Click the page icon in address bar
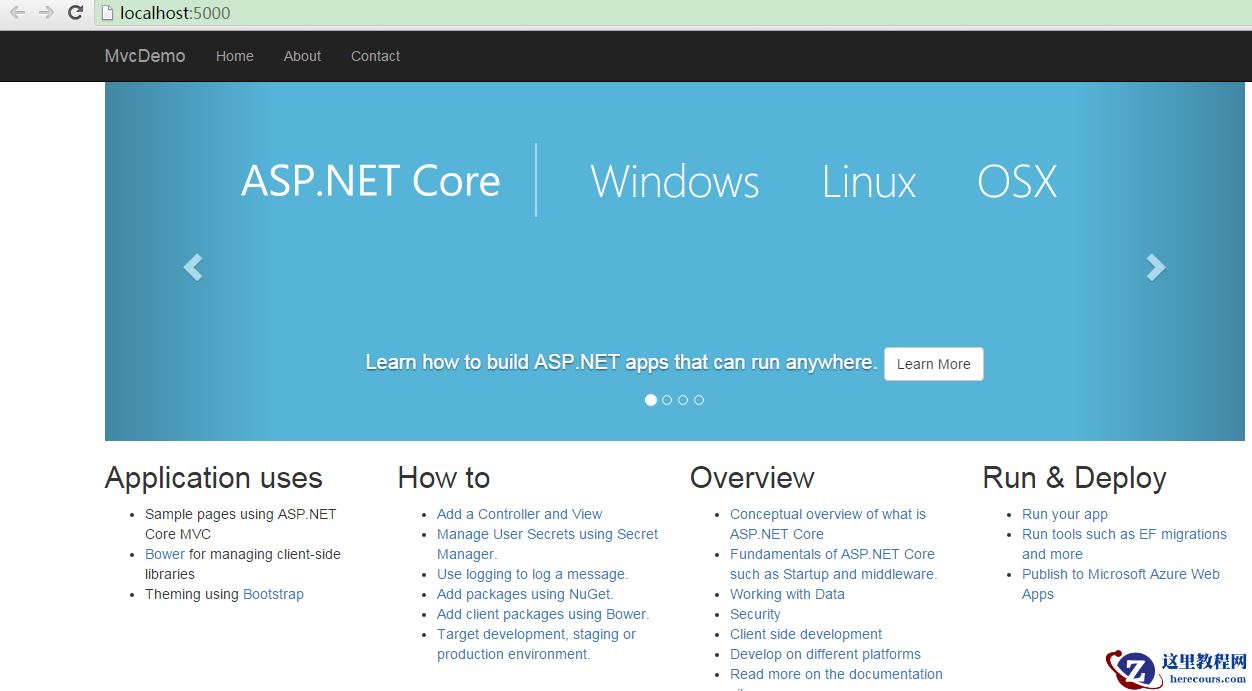The height and width of the screenshot is (691, 1252). click(x=107, y=13)
